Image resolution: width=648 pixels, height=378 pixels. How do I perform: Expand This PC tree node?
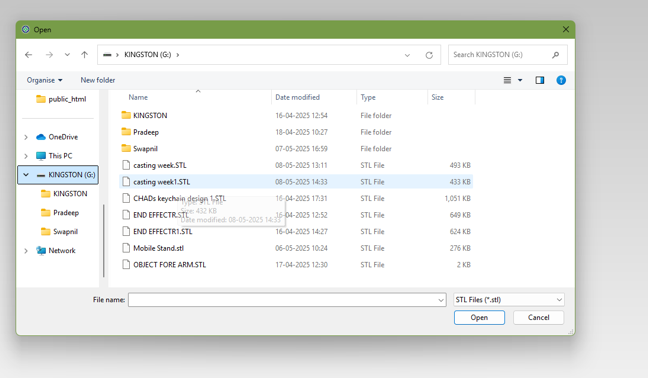(26, 156)
